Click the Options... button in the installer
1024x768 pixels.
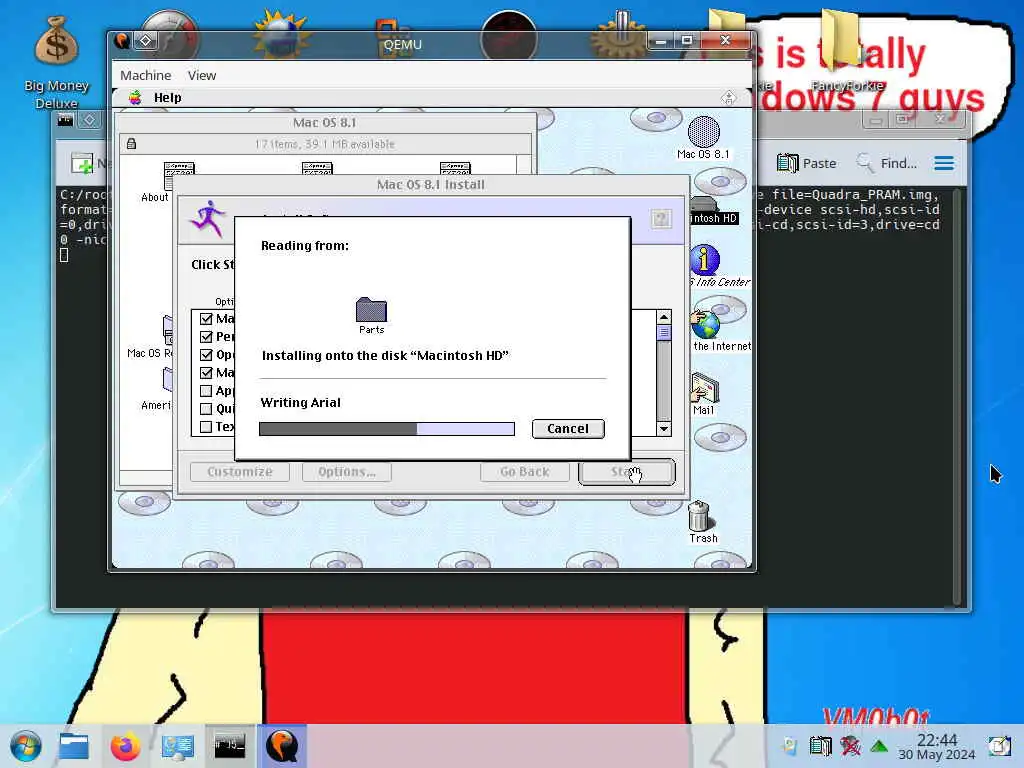tap(347, 472)
